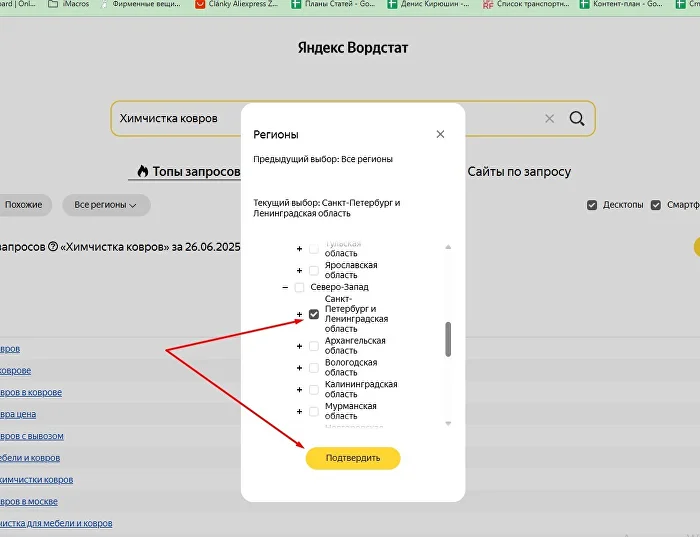Close the Регионы dialog
Screen dimensions: 700x537
[440, 134]
